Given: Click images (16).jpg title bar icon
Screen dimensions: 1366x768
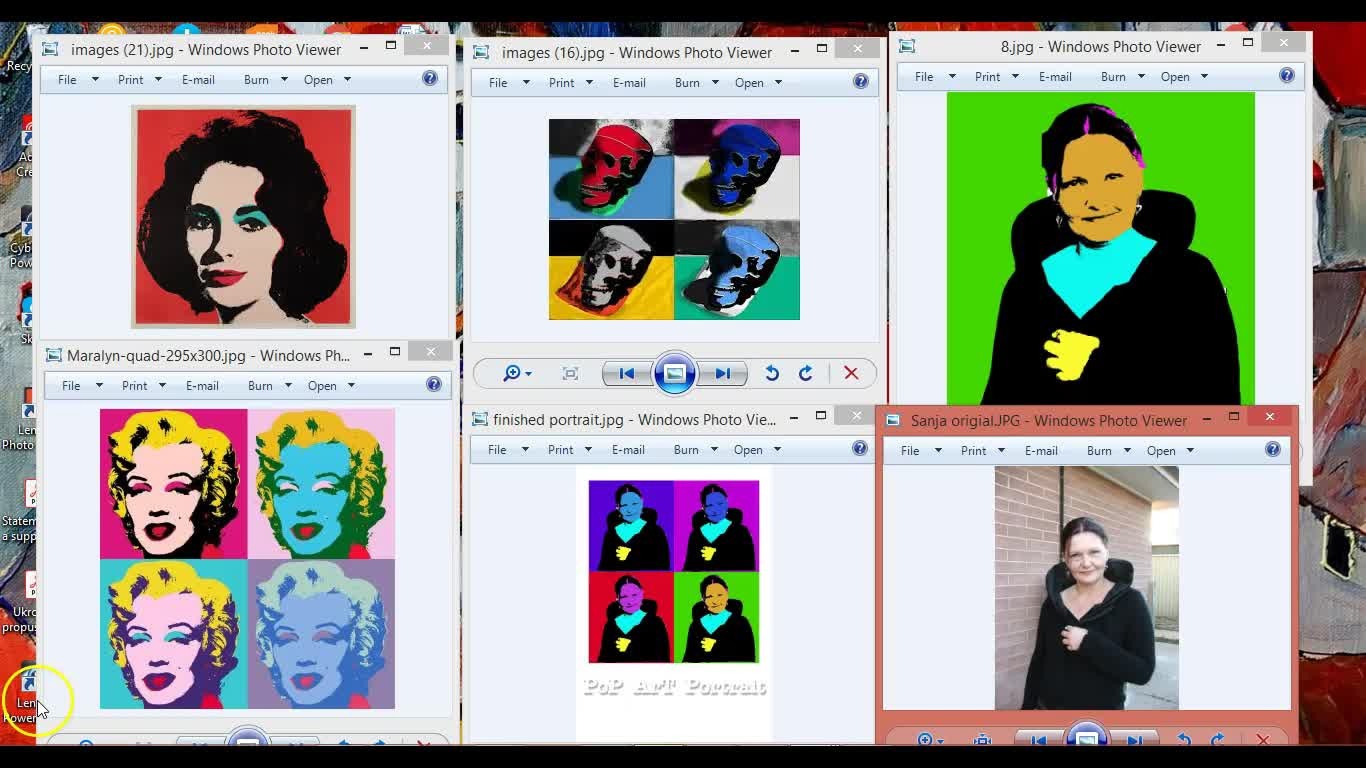Looking at the screenshot, I should pyautogui.click(x=481, y=52).
